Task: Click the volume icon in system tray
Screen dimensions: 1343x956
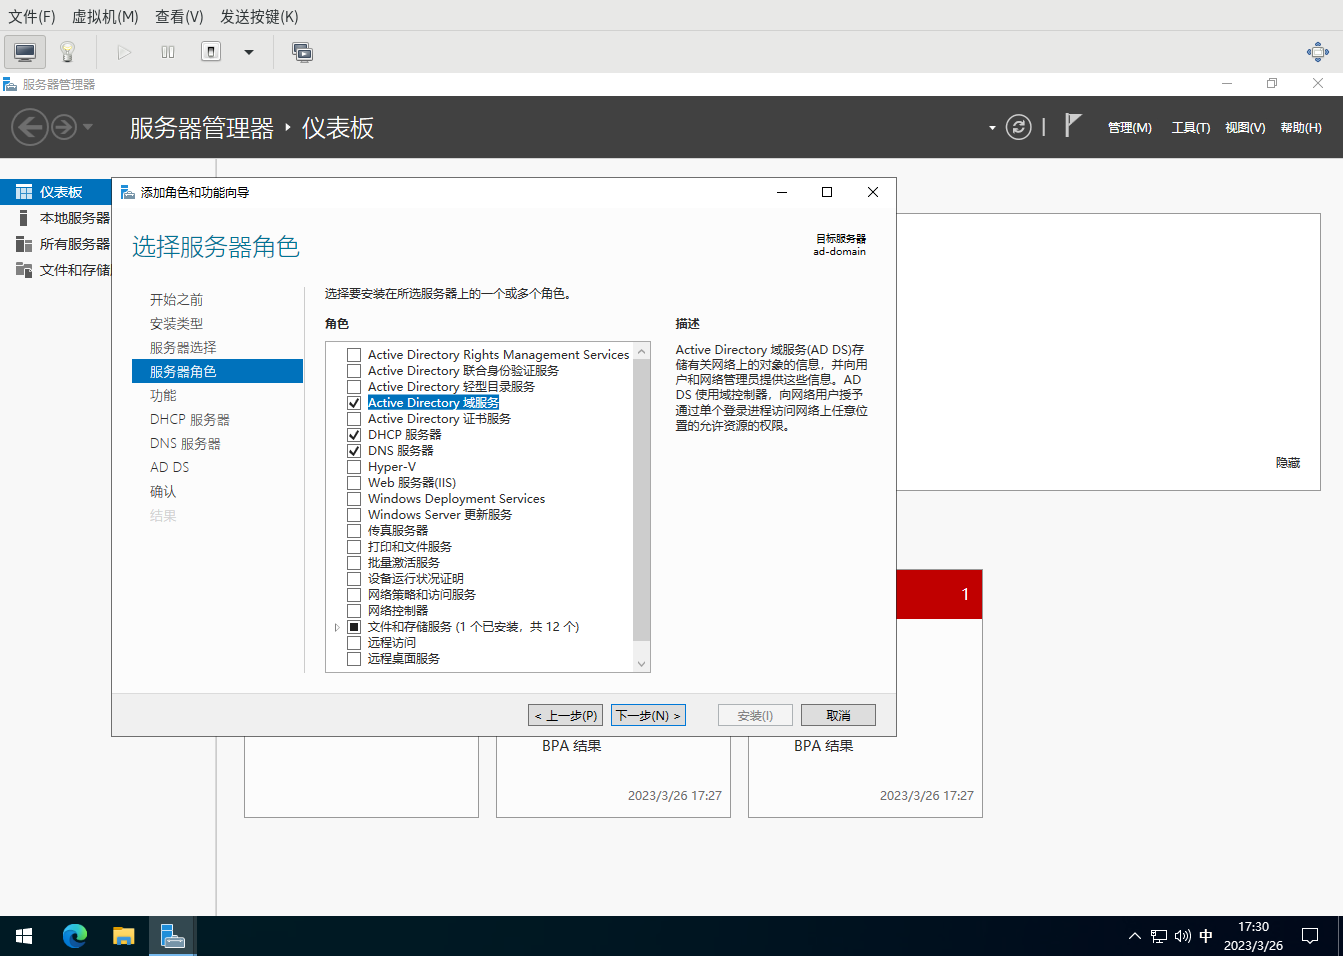Action: pyautogui.click(x=1183, y=936)
